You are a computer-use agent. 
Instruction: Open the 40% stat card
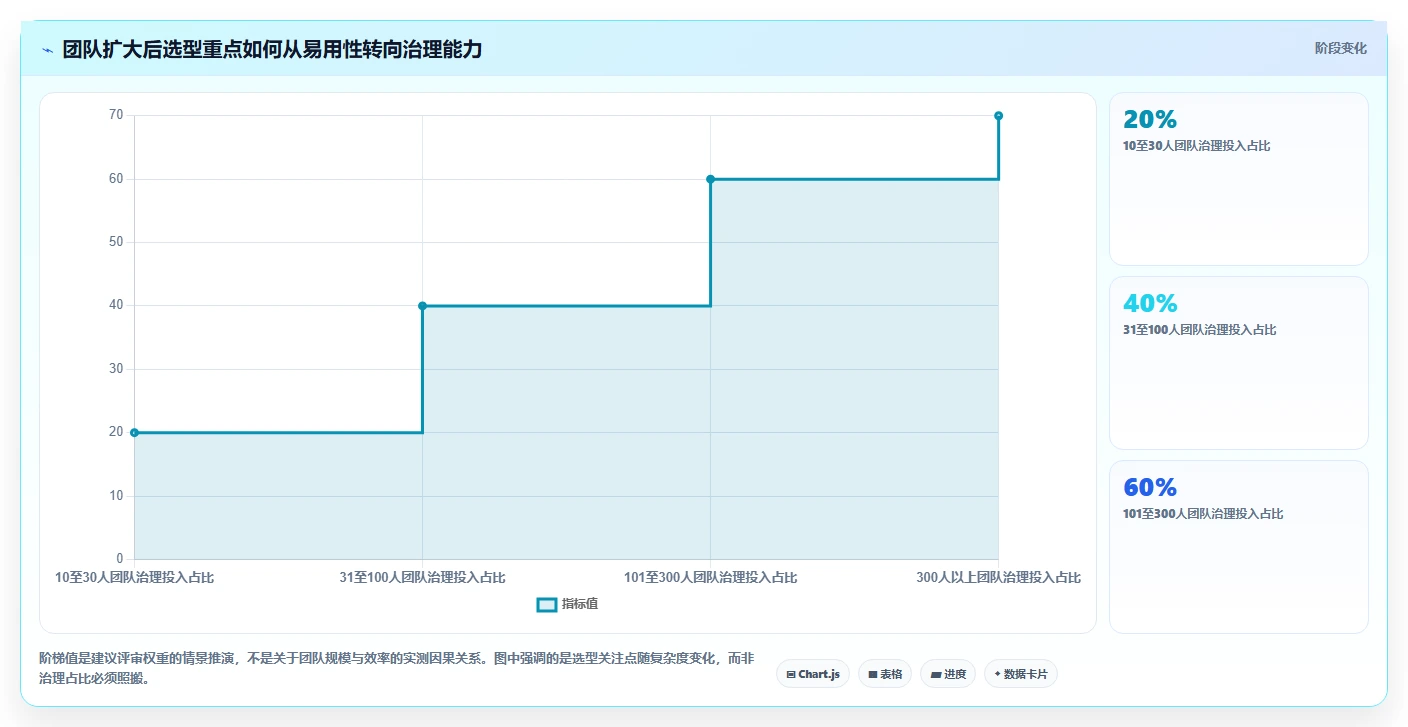pyautogui.click(x=1238, y=363)
